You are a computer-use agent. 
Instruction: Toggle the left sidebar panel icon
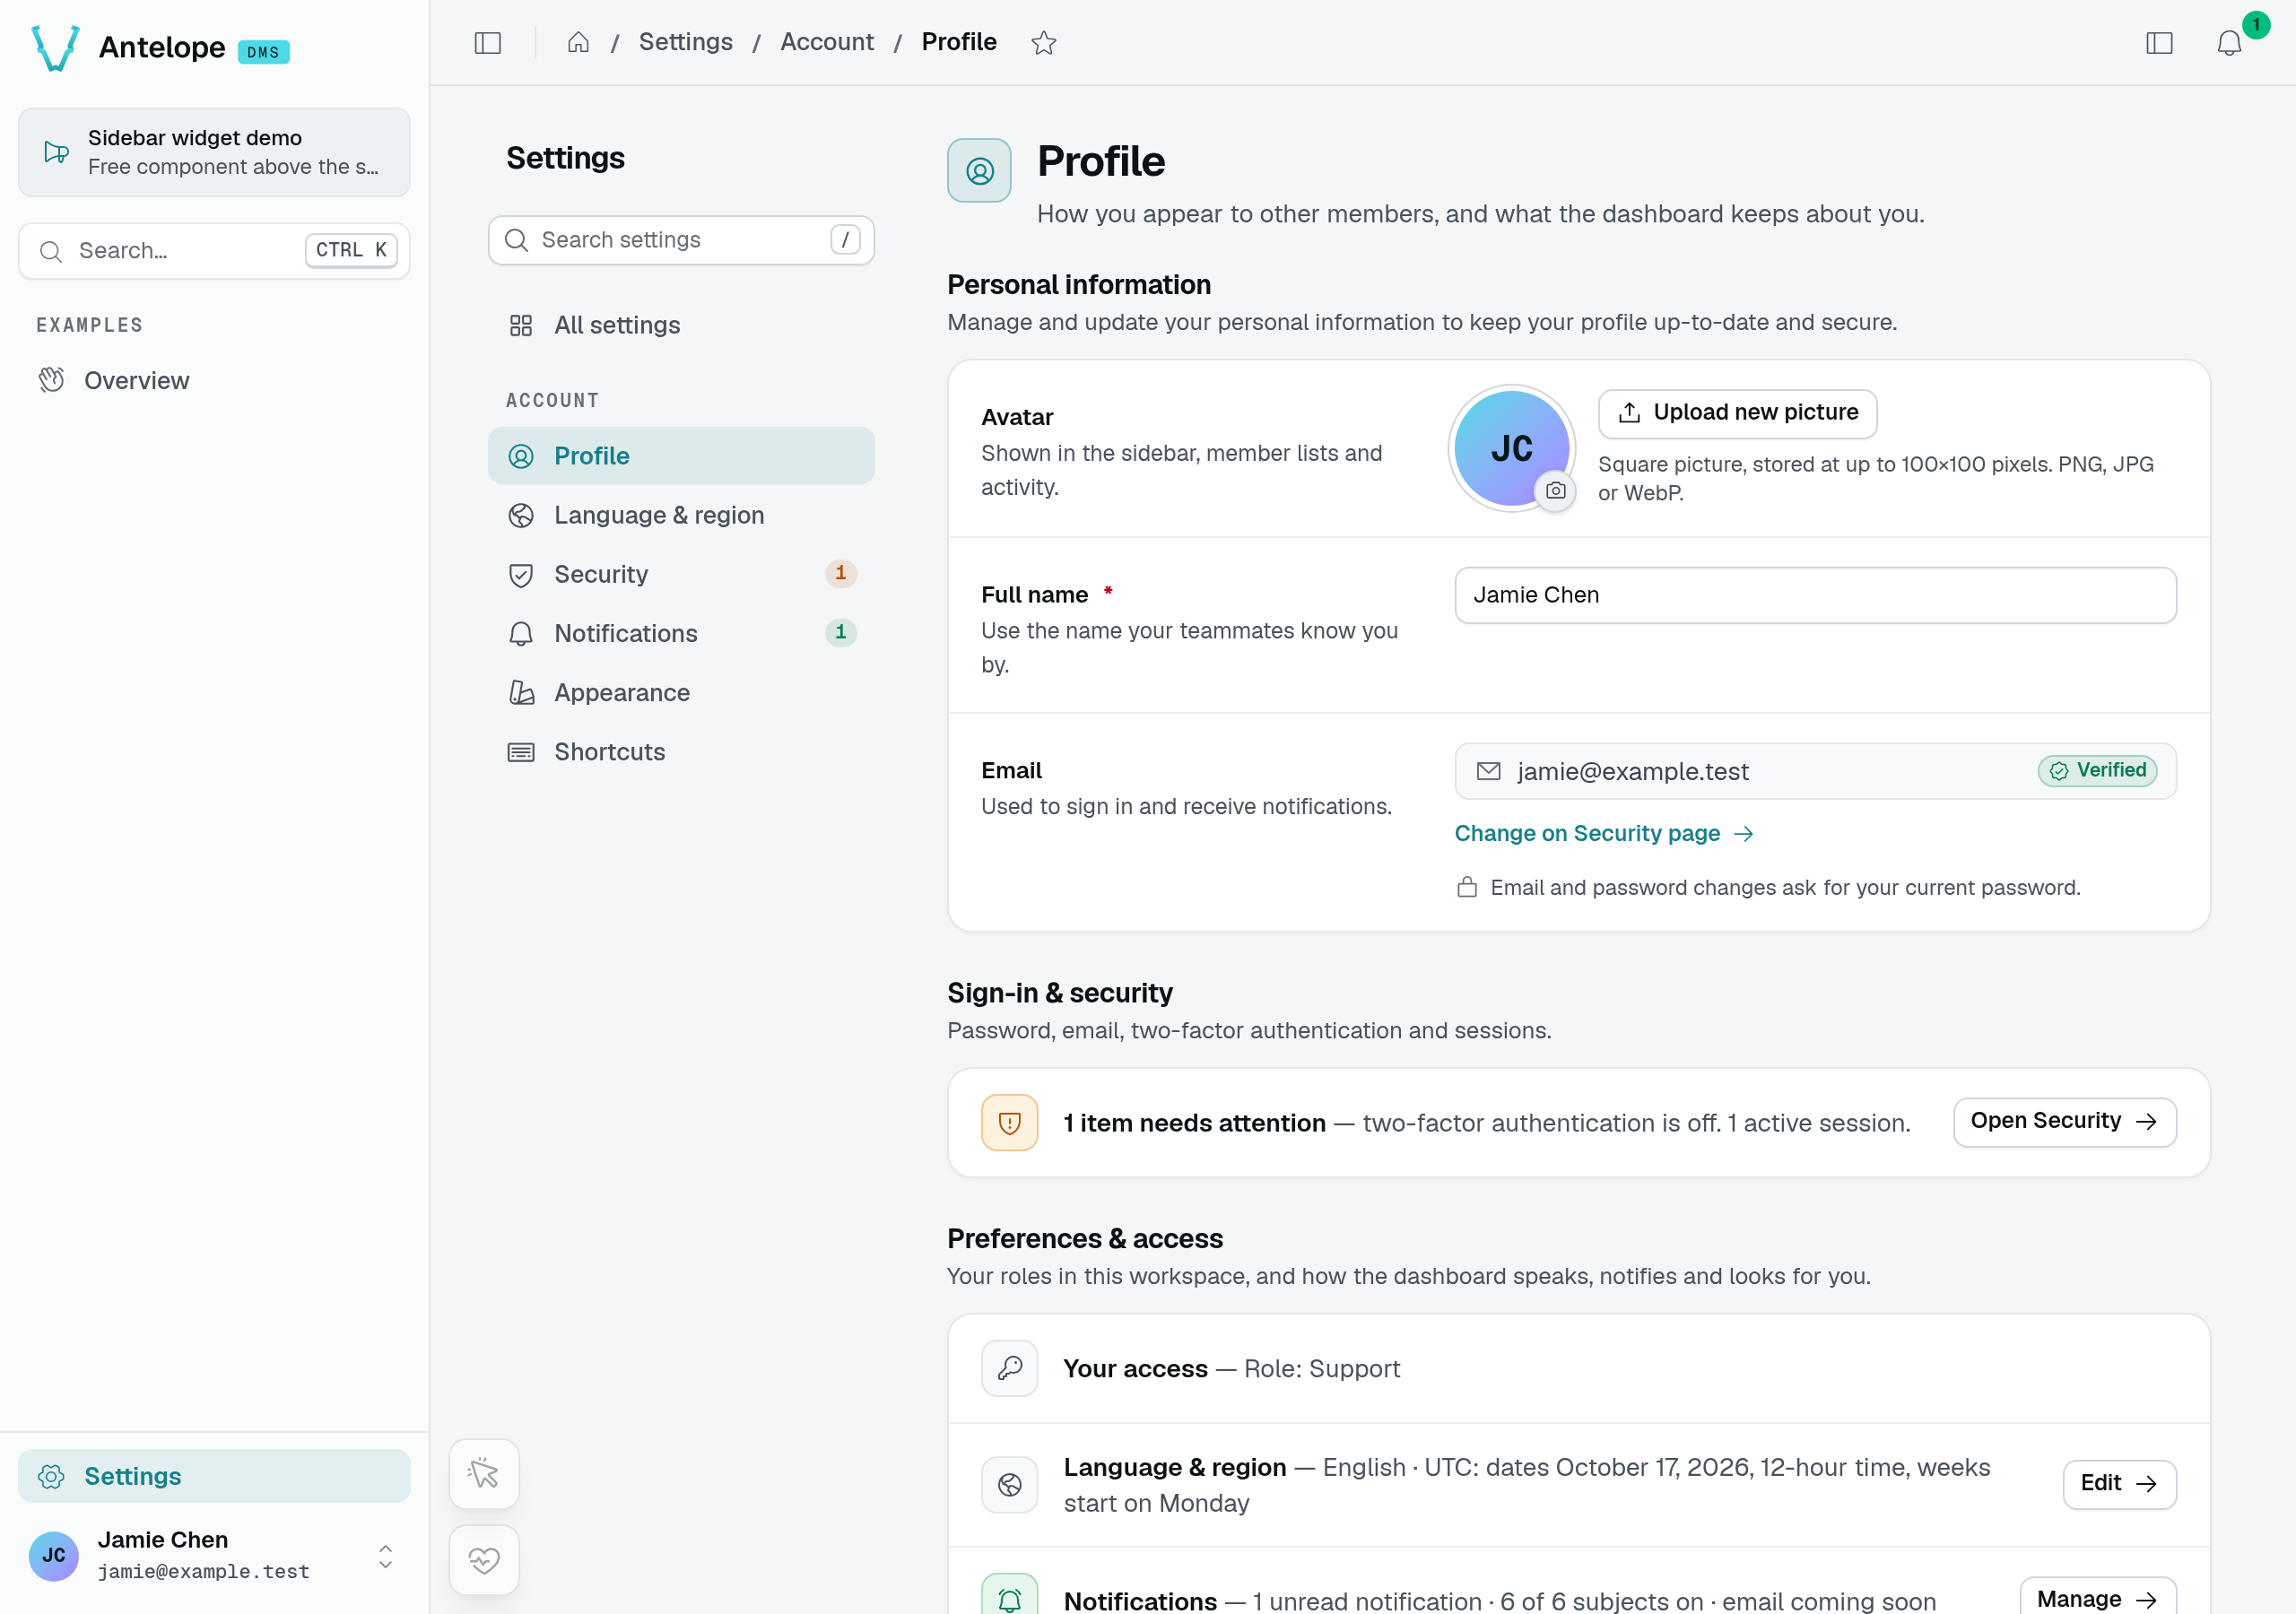coord(488,42)
